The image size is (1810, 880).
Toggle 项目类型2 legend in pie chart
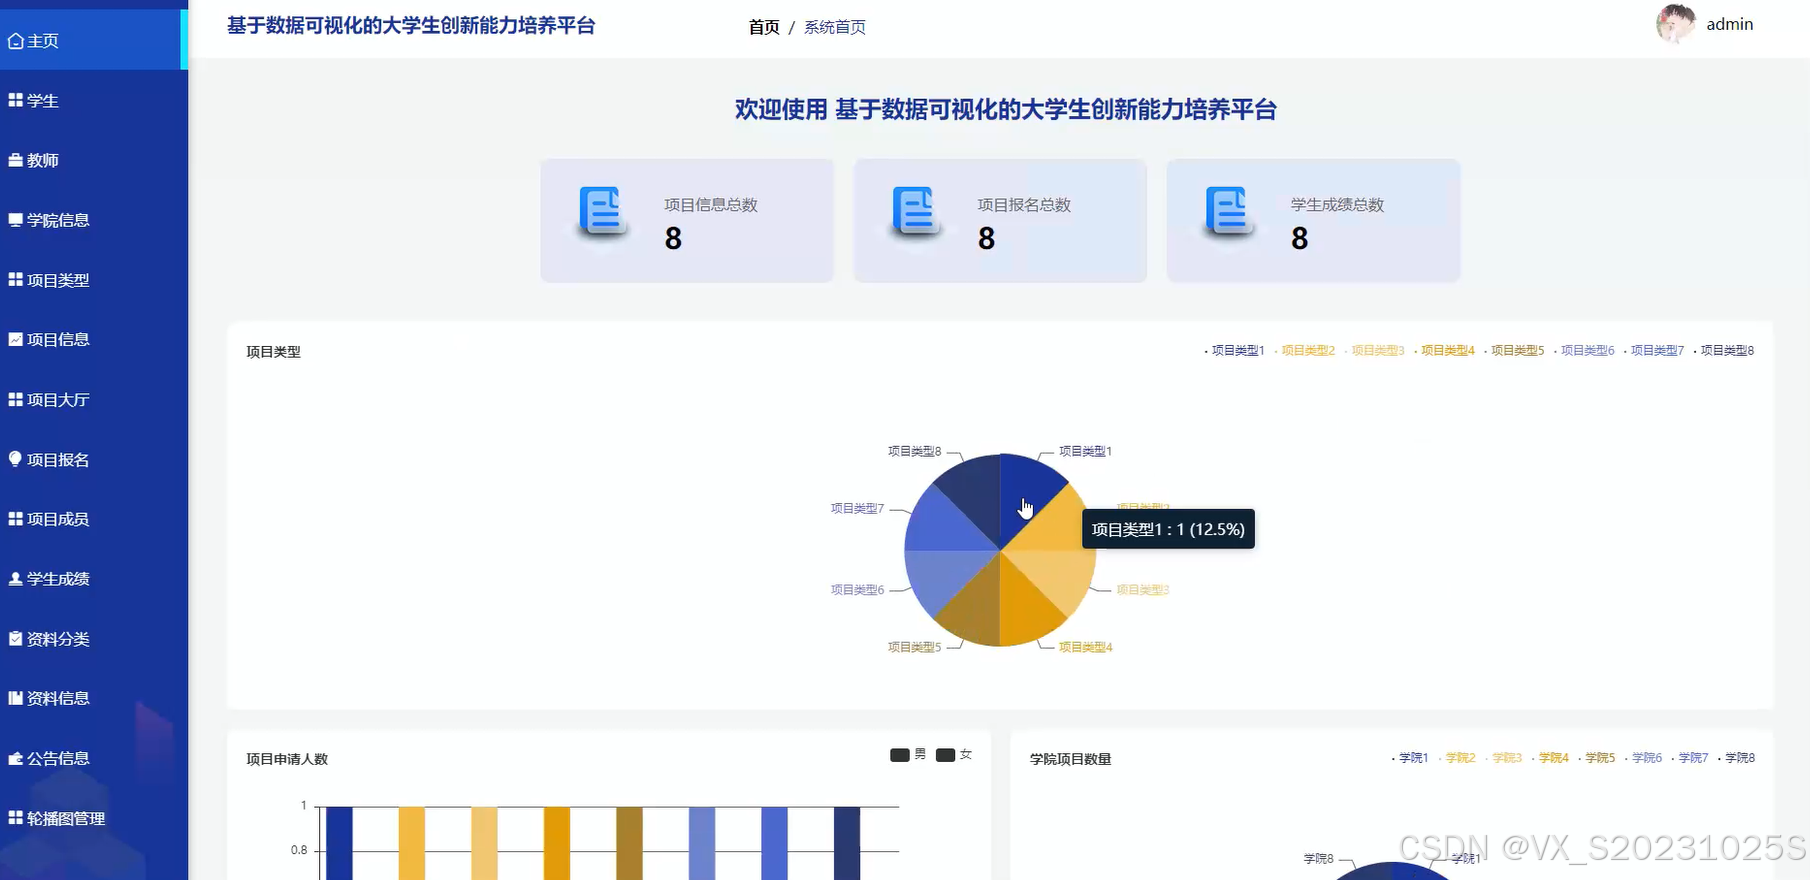click(x=1305, y=351)
